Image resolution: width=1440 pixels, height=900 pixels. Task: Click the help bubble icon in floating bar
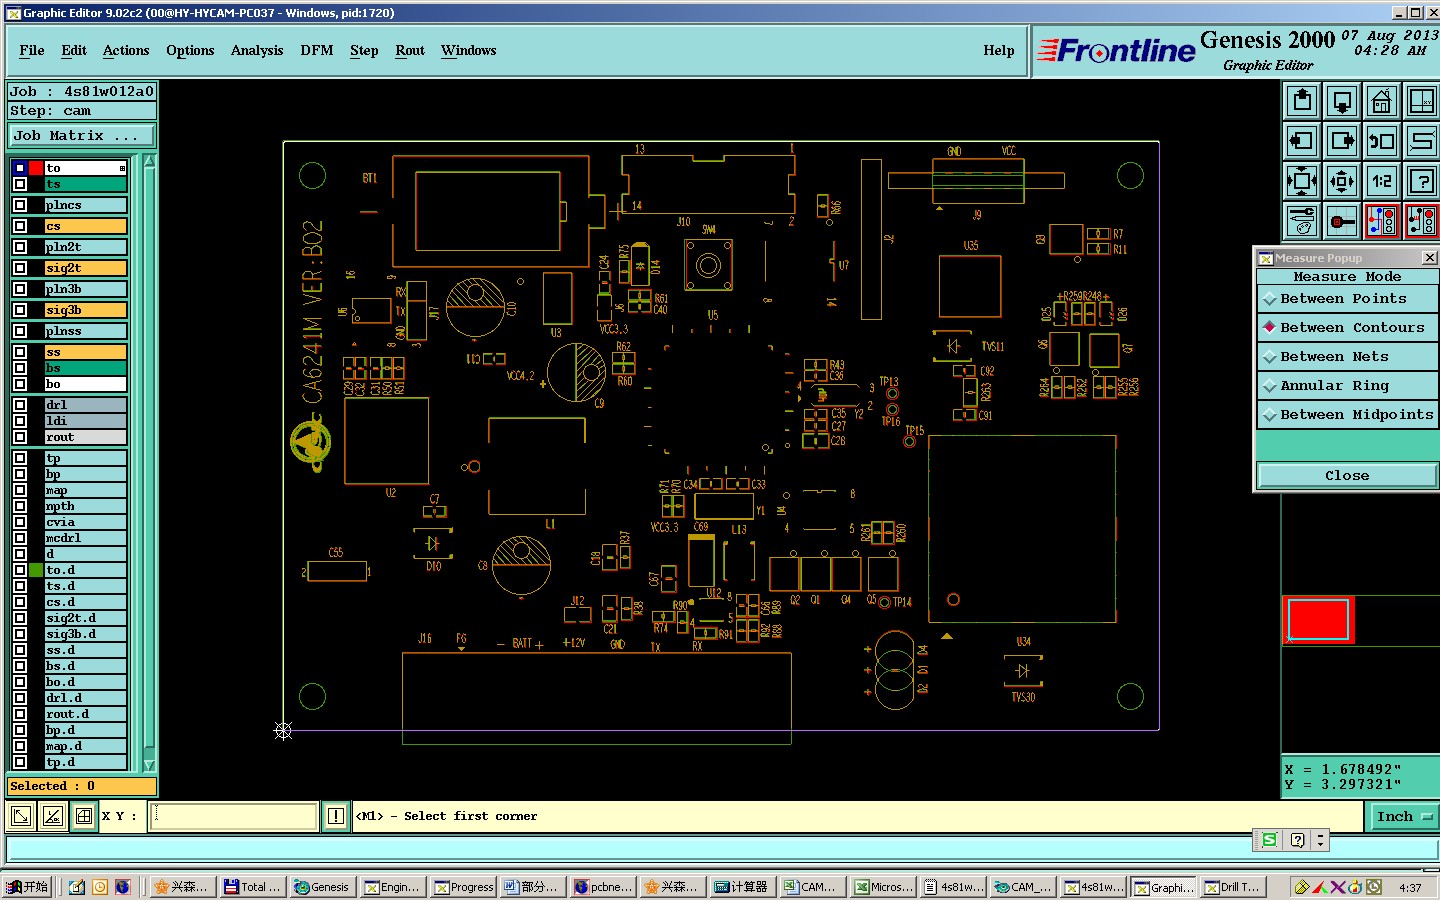tap(1297, 840)
